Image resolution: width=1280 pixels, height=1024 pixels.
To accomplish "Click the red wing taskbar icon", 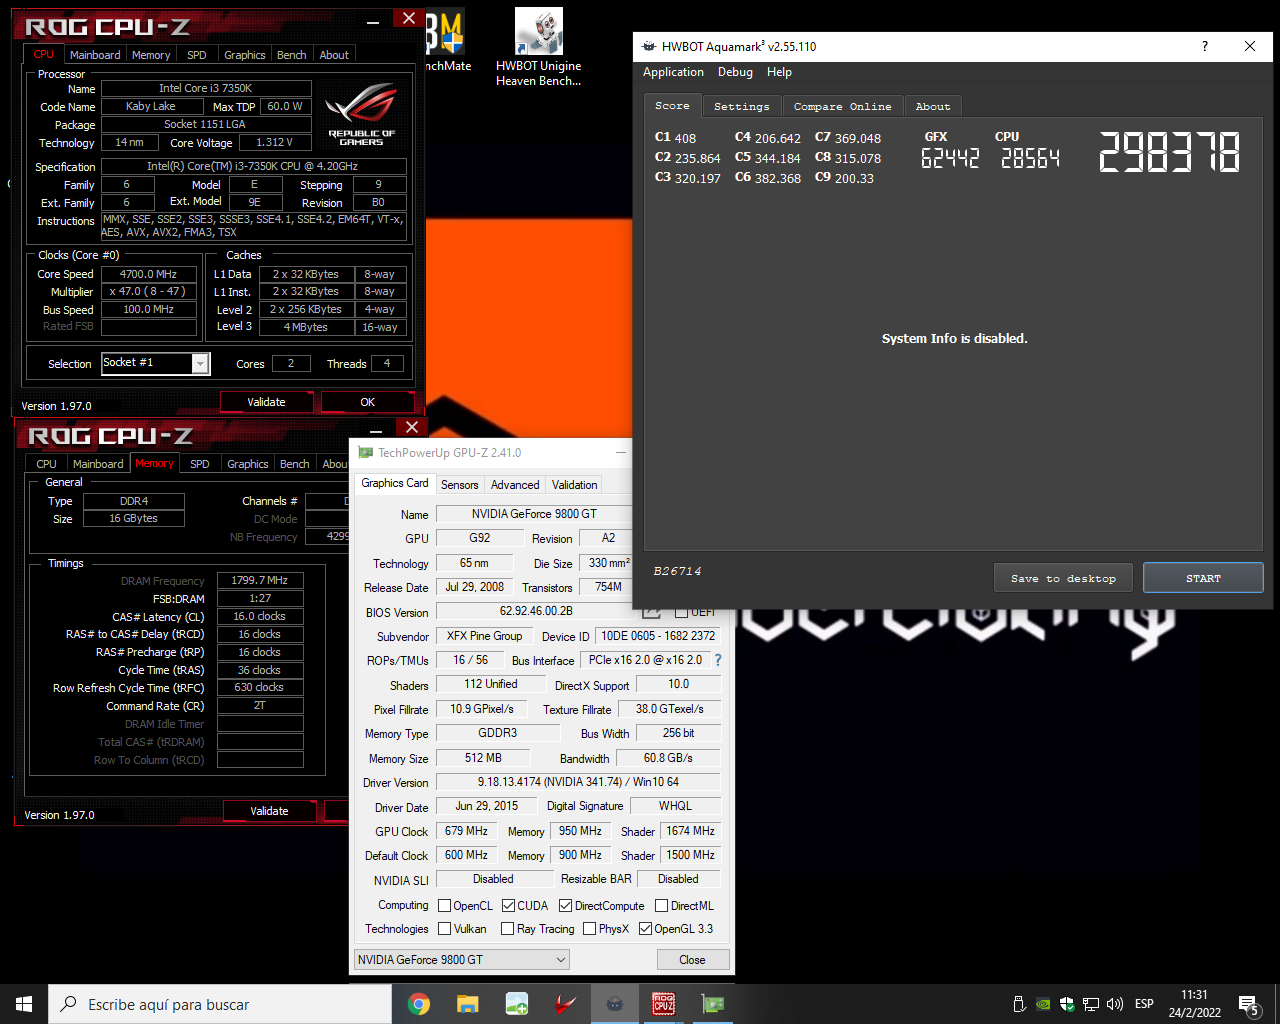I will click(x=566, y=1004).
